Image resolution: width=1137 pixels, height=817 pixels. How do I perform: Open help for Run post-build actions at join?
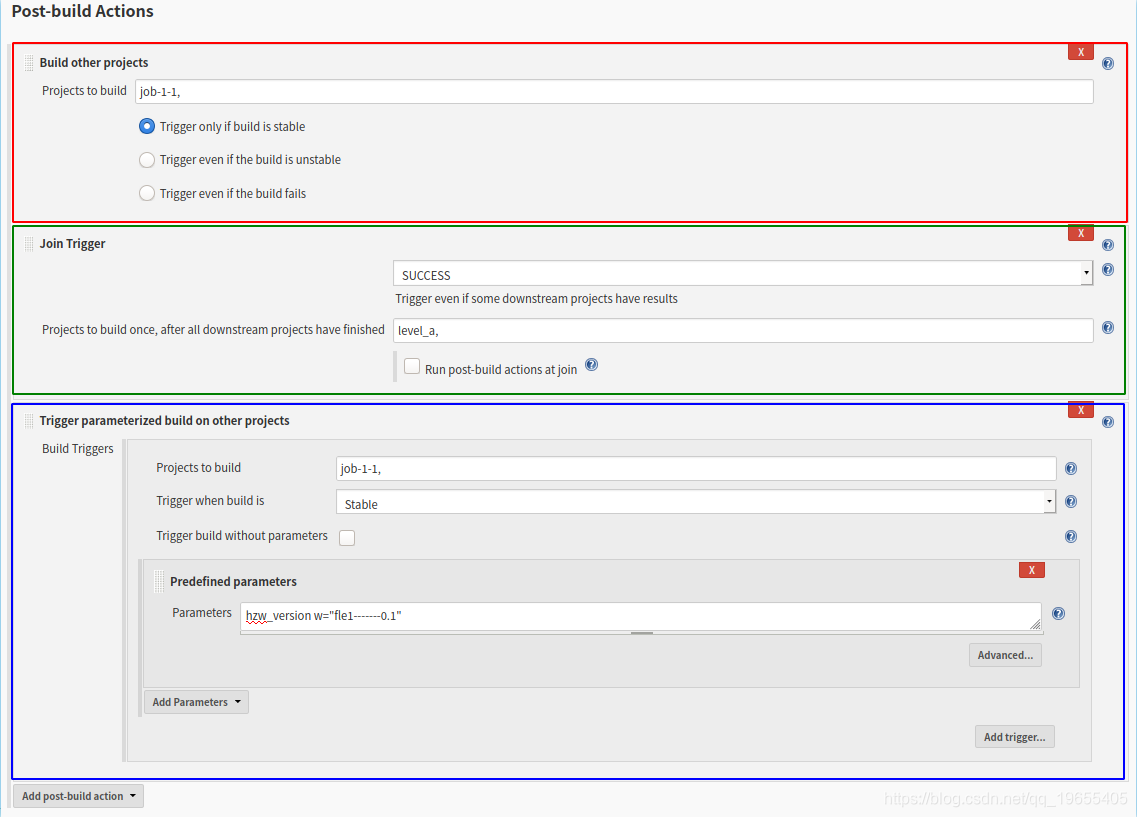tap(591, 365)
